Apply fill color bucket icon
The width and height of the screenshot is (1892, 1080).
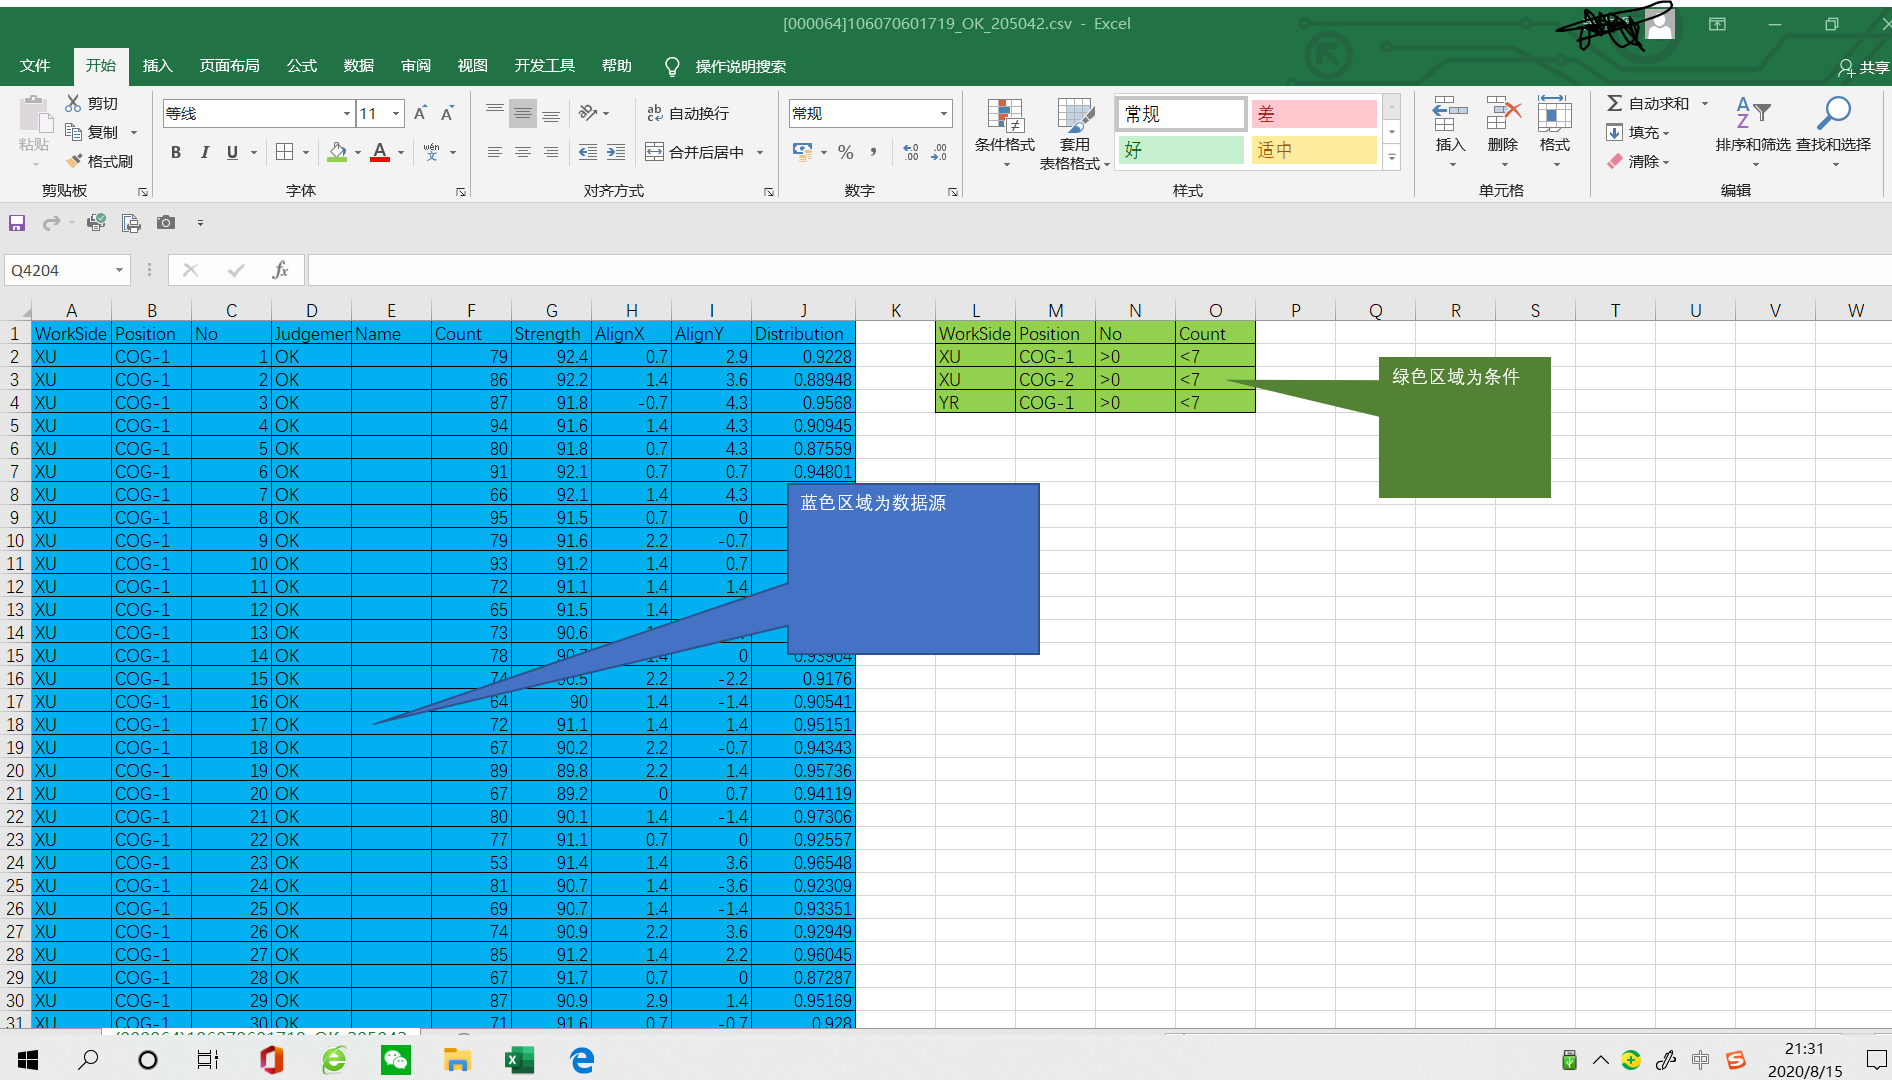pyautogui.click(x=337, y=152)
